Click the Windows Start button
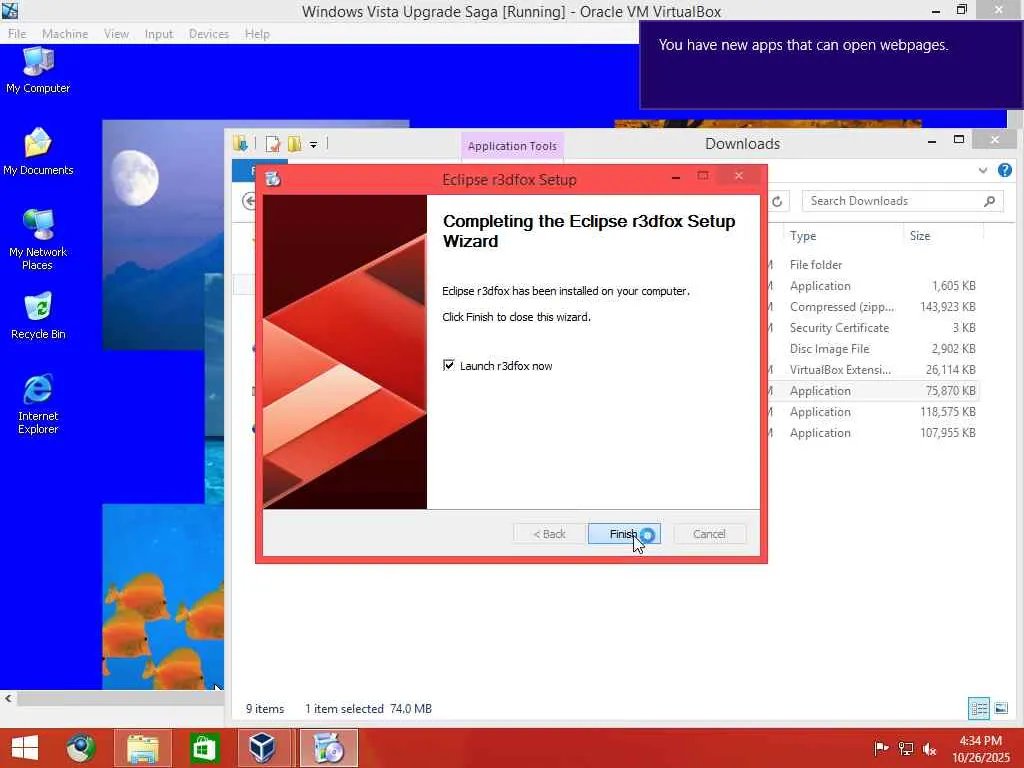Viewport: 1024px width, 768px height. point(25,748)
